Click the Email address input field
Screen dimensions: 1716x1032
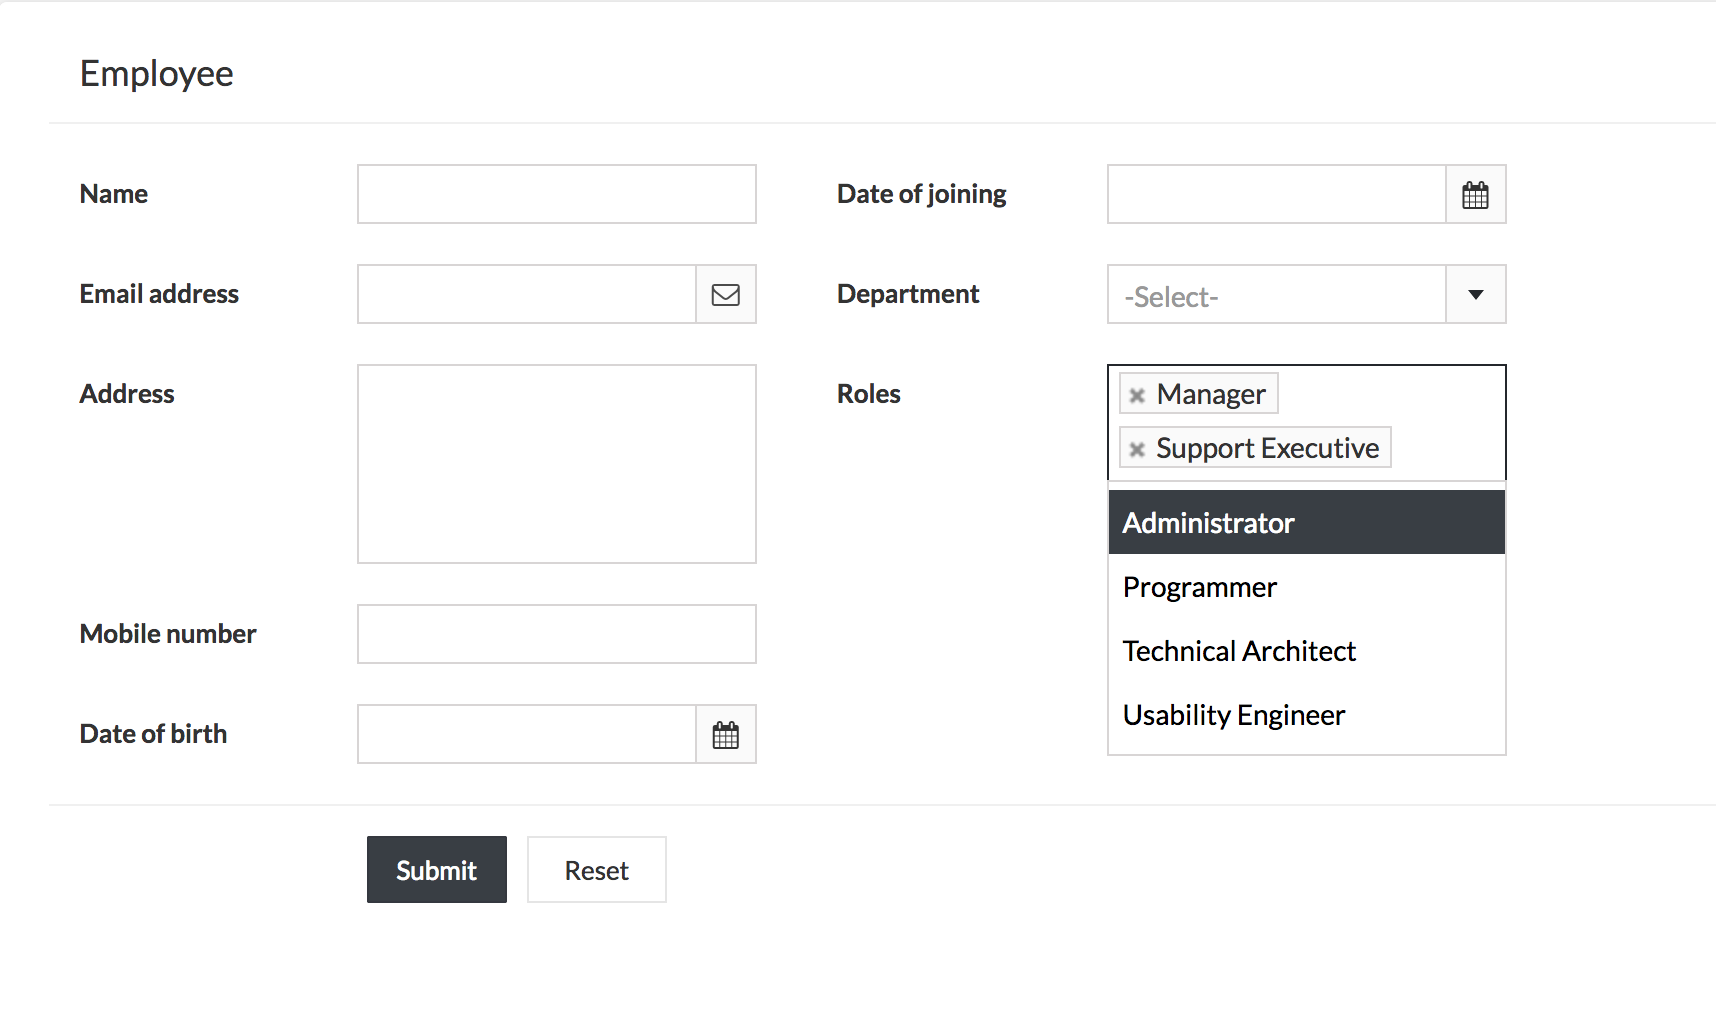[x=525, y=293]
